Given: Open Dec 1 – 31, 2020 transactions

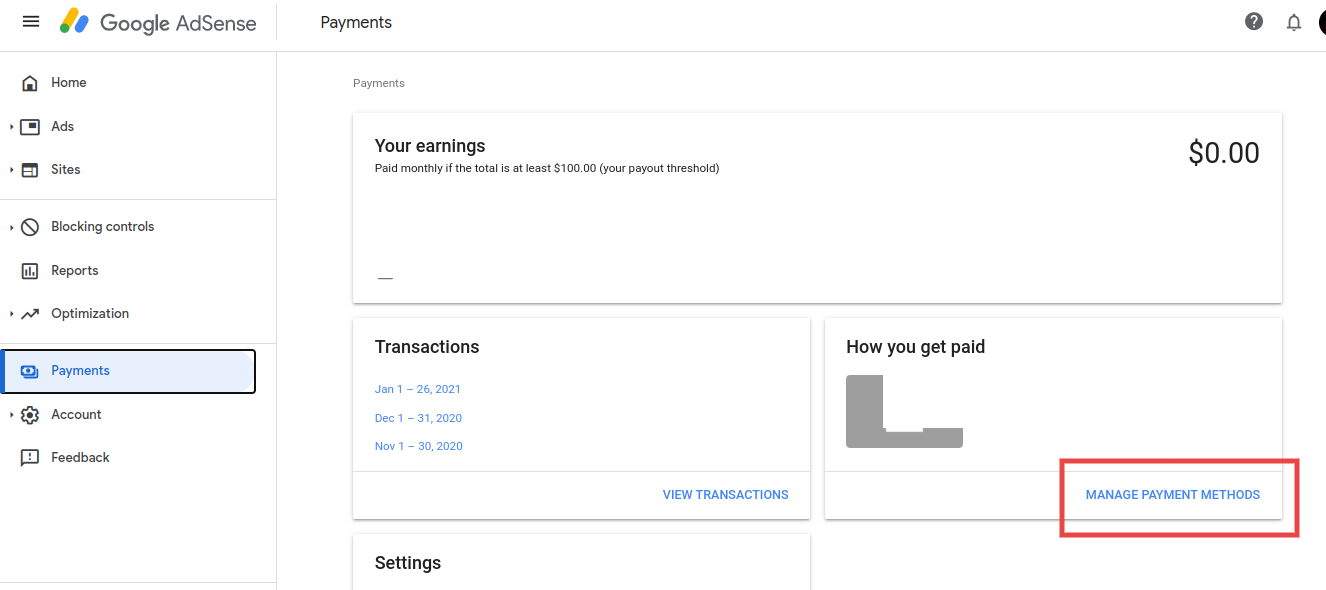Looking at the screenshot, I should coord(418,418).
